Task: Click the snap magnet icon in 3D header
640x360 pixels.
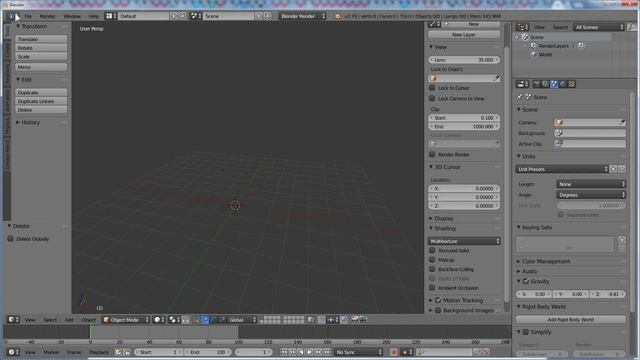Action: (322, 320)
